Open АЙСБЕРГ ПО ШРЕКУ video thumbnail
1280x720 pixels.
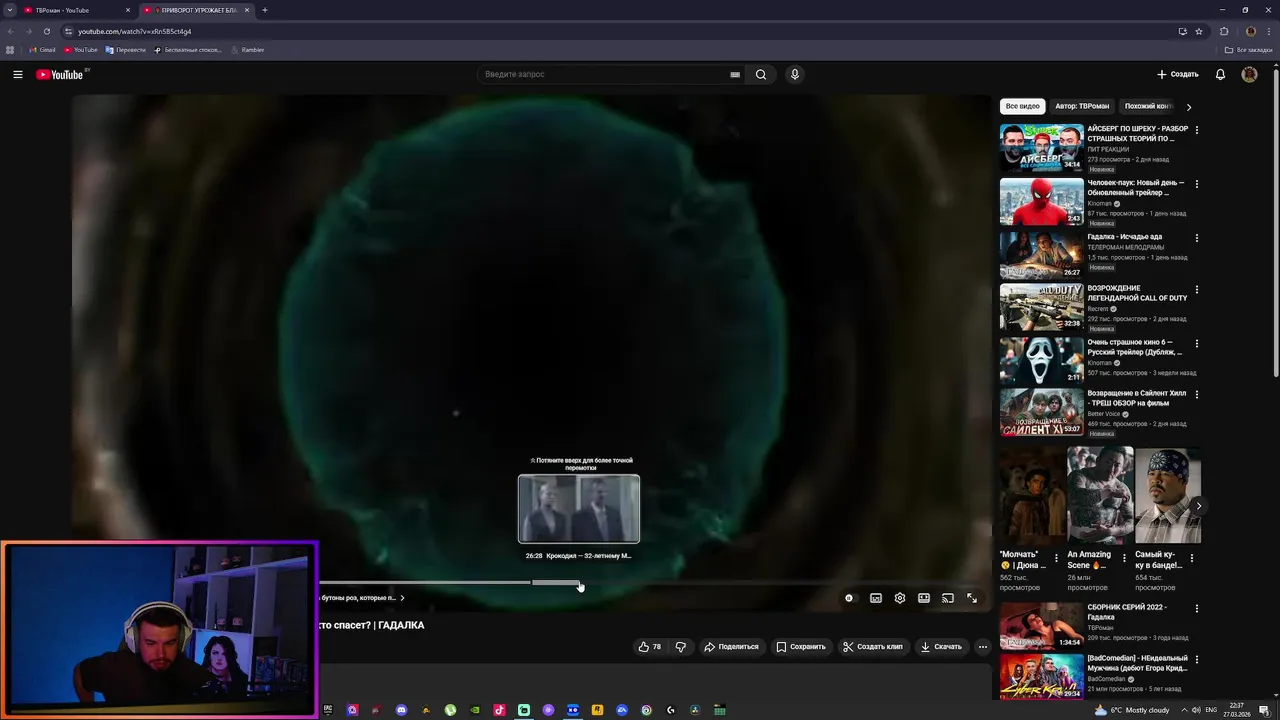1041,147
